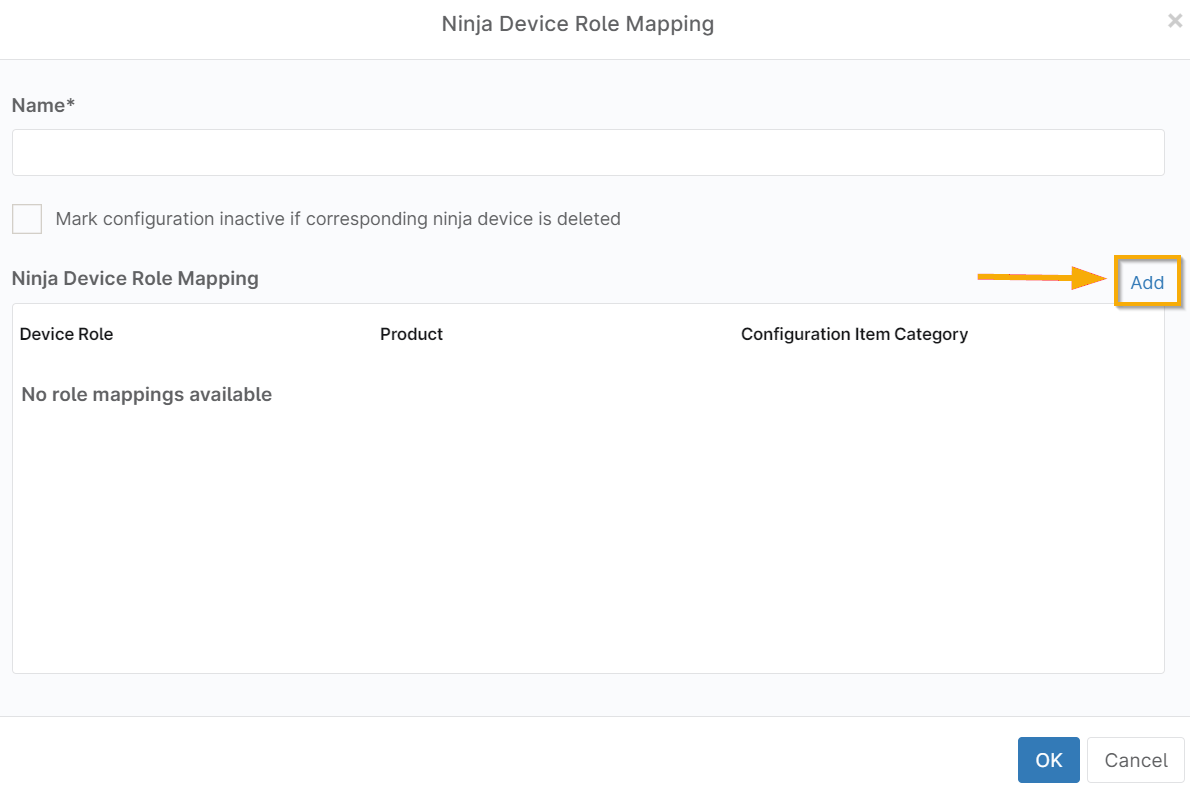Image resolution: width=1190 pixels, height=788 pixels.
Task: Click the word 'deleted' in the checkbox label
Action: 589,219
